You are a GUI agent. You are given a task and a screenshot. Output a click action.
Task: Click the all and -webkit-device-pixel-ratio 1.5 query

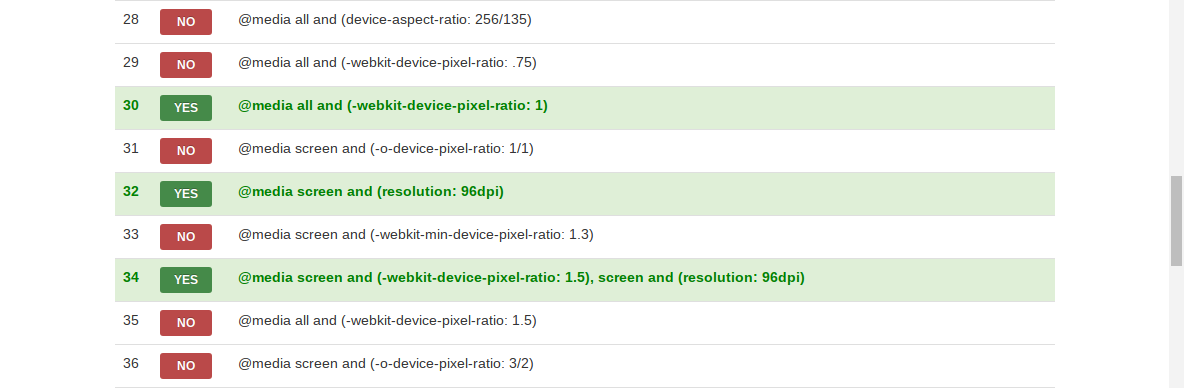pos(387,321)
